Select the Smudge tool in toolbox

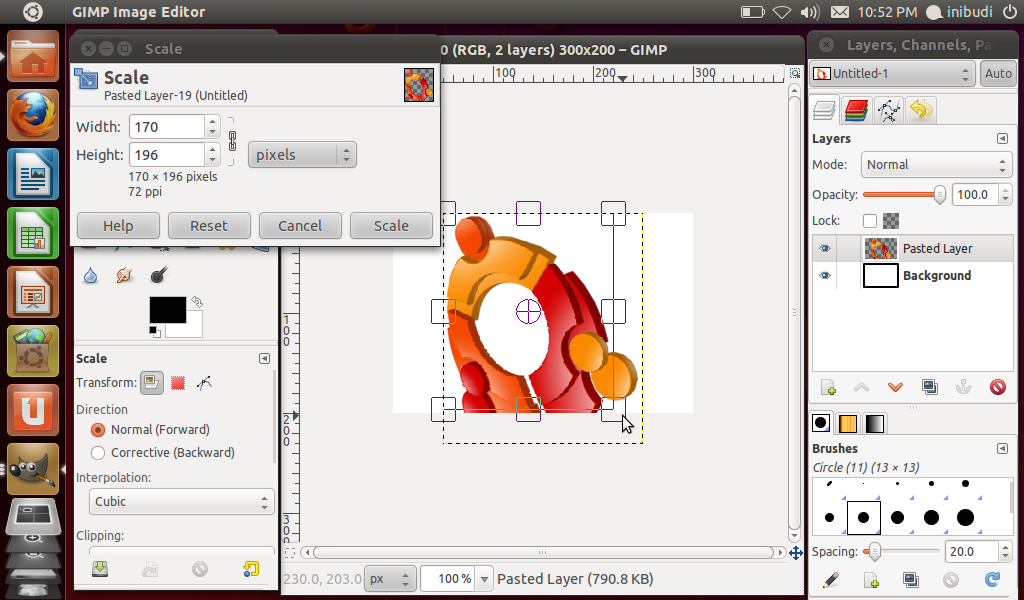tap(124, 276)
